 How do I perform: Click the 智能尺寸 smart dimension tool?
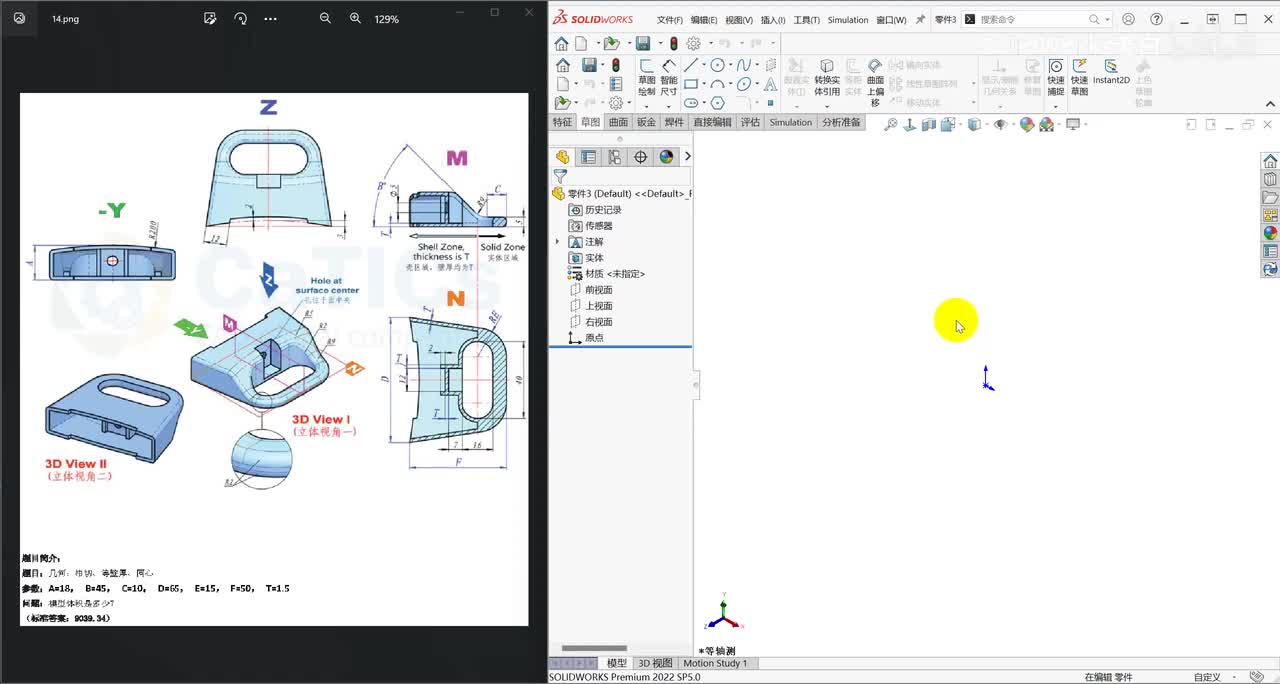pos(669,77)
